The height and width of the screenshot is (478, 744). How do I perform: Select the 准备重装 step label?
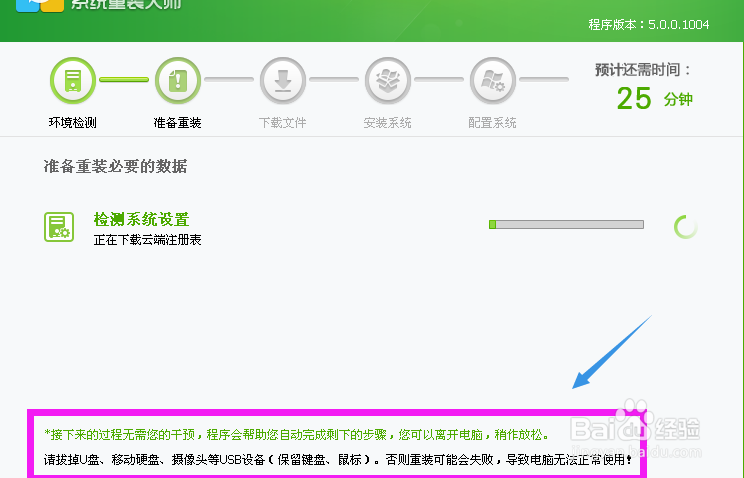177,123
